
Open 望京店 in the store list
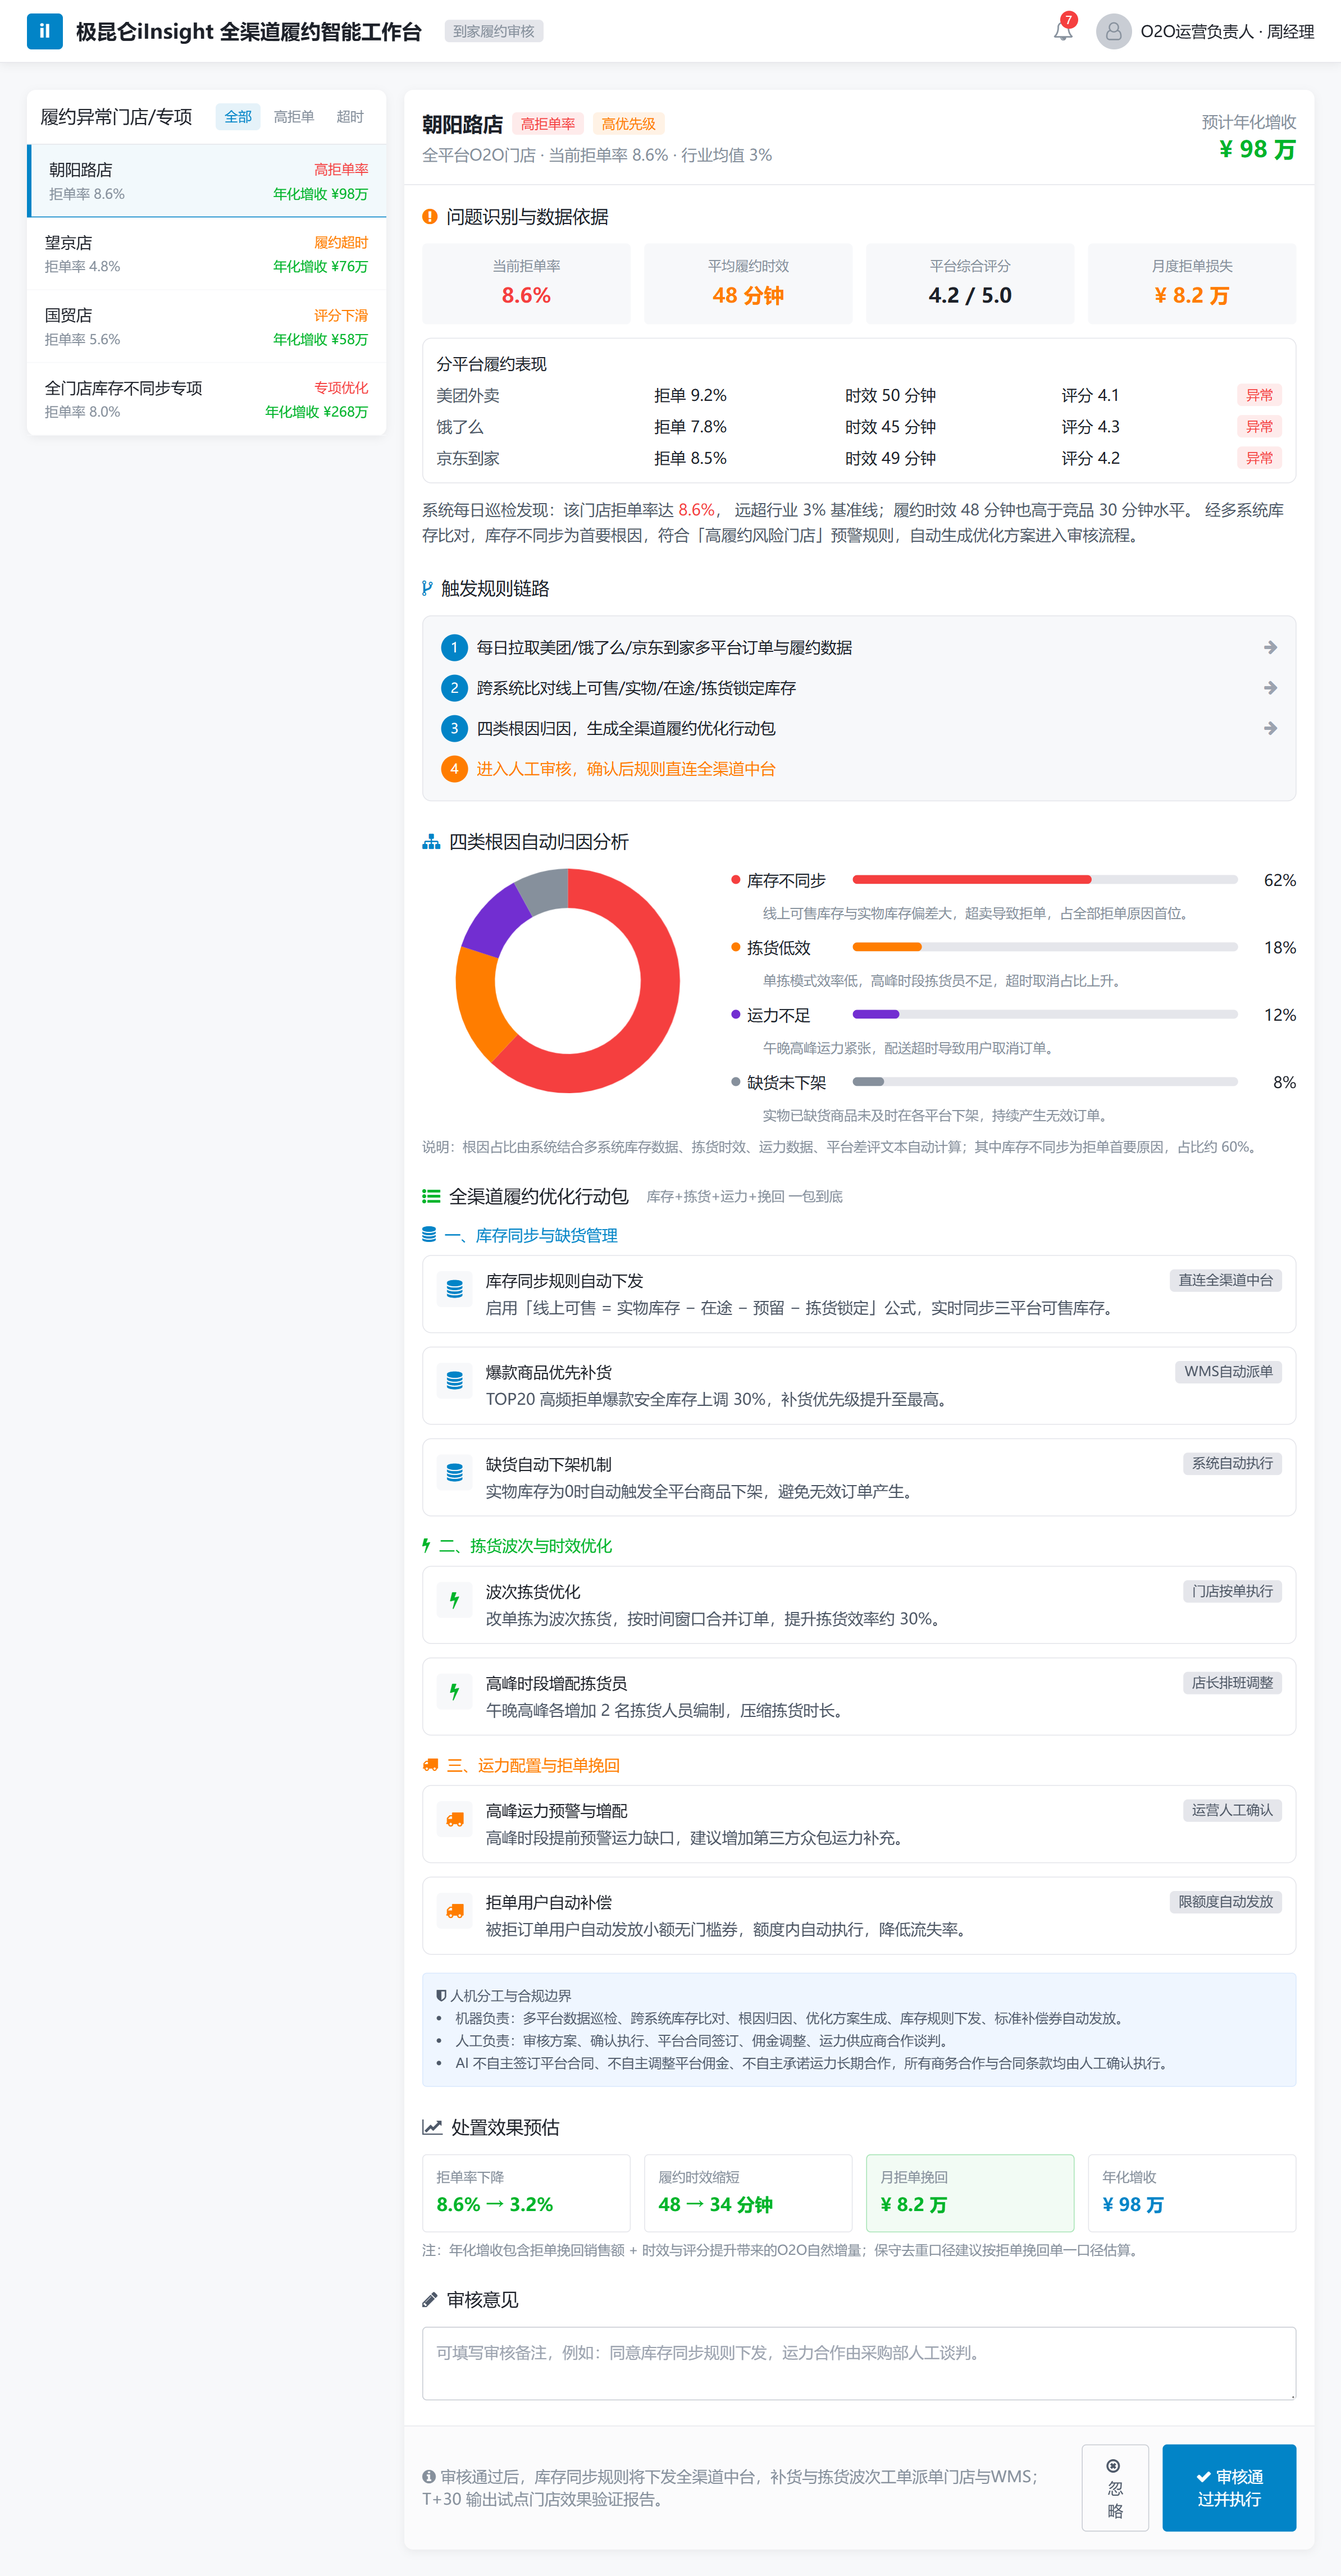tap(206, 254)
